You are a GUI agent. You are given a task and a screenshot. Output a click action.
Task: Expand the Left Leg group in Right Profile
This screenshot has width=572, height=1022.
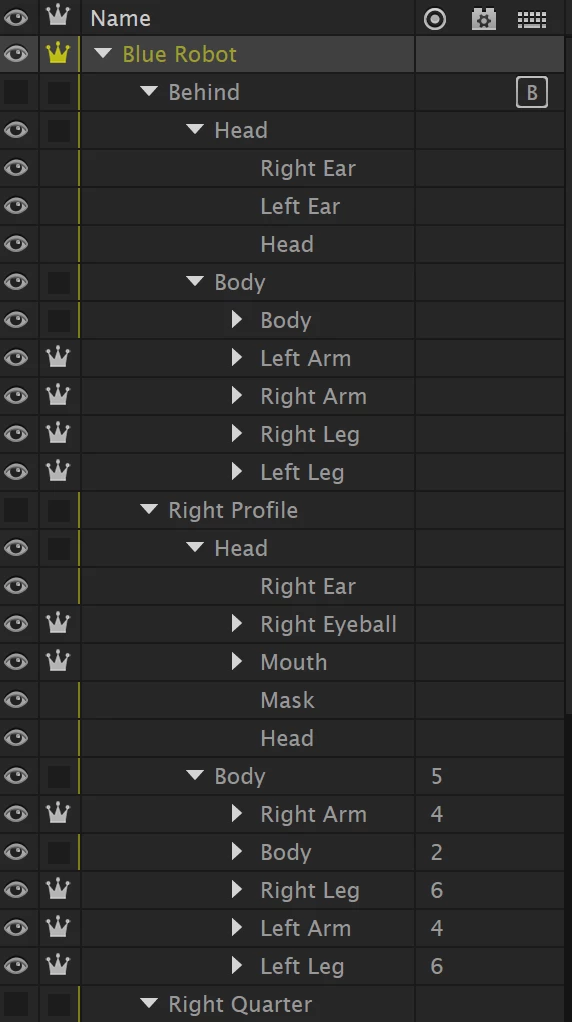[237, 965]
